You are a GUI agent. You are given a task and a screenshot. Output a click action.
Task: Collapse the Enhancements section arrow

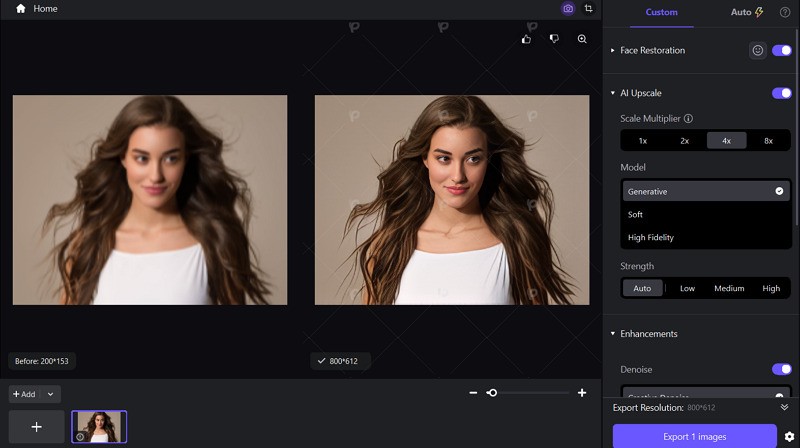click(x=613, y=334)
